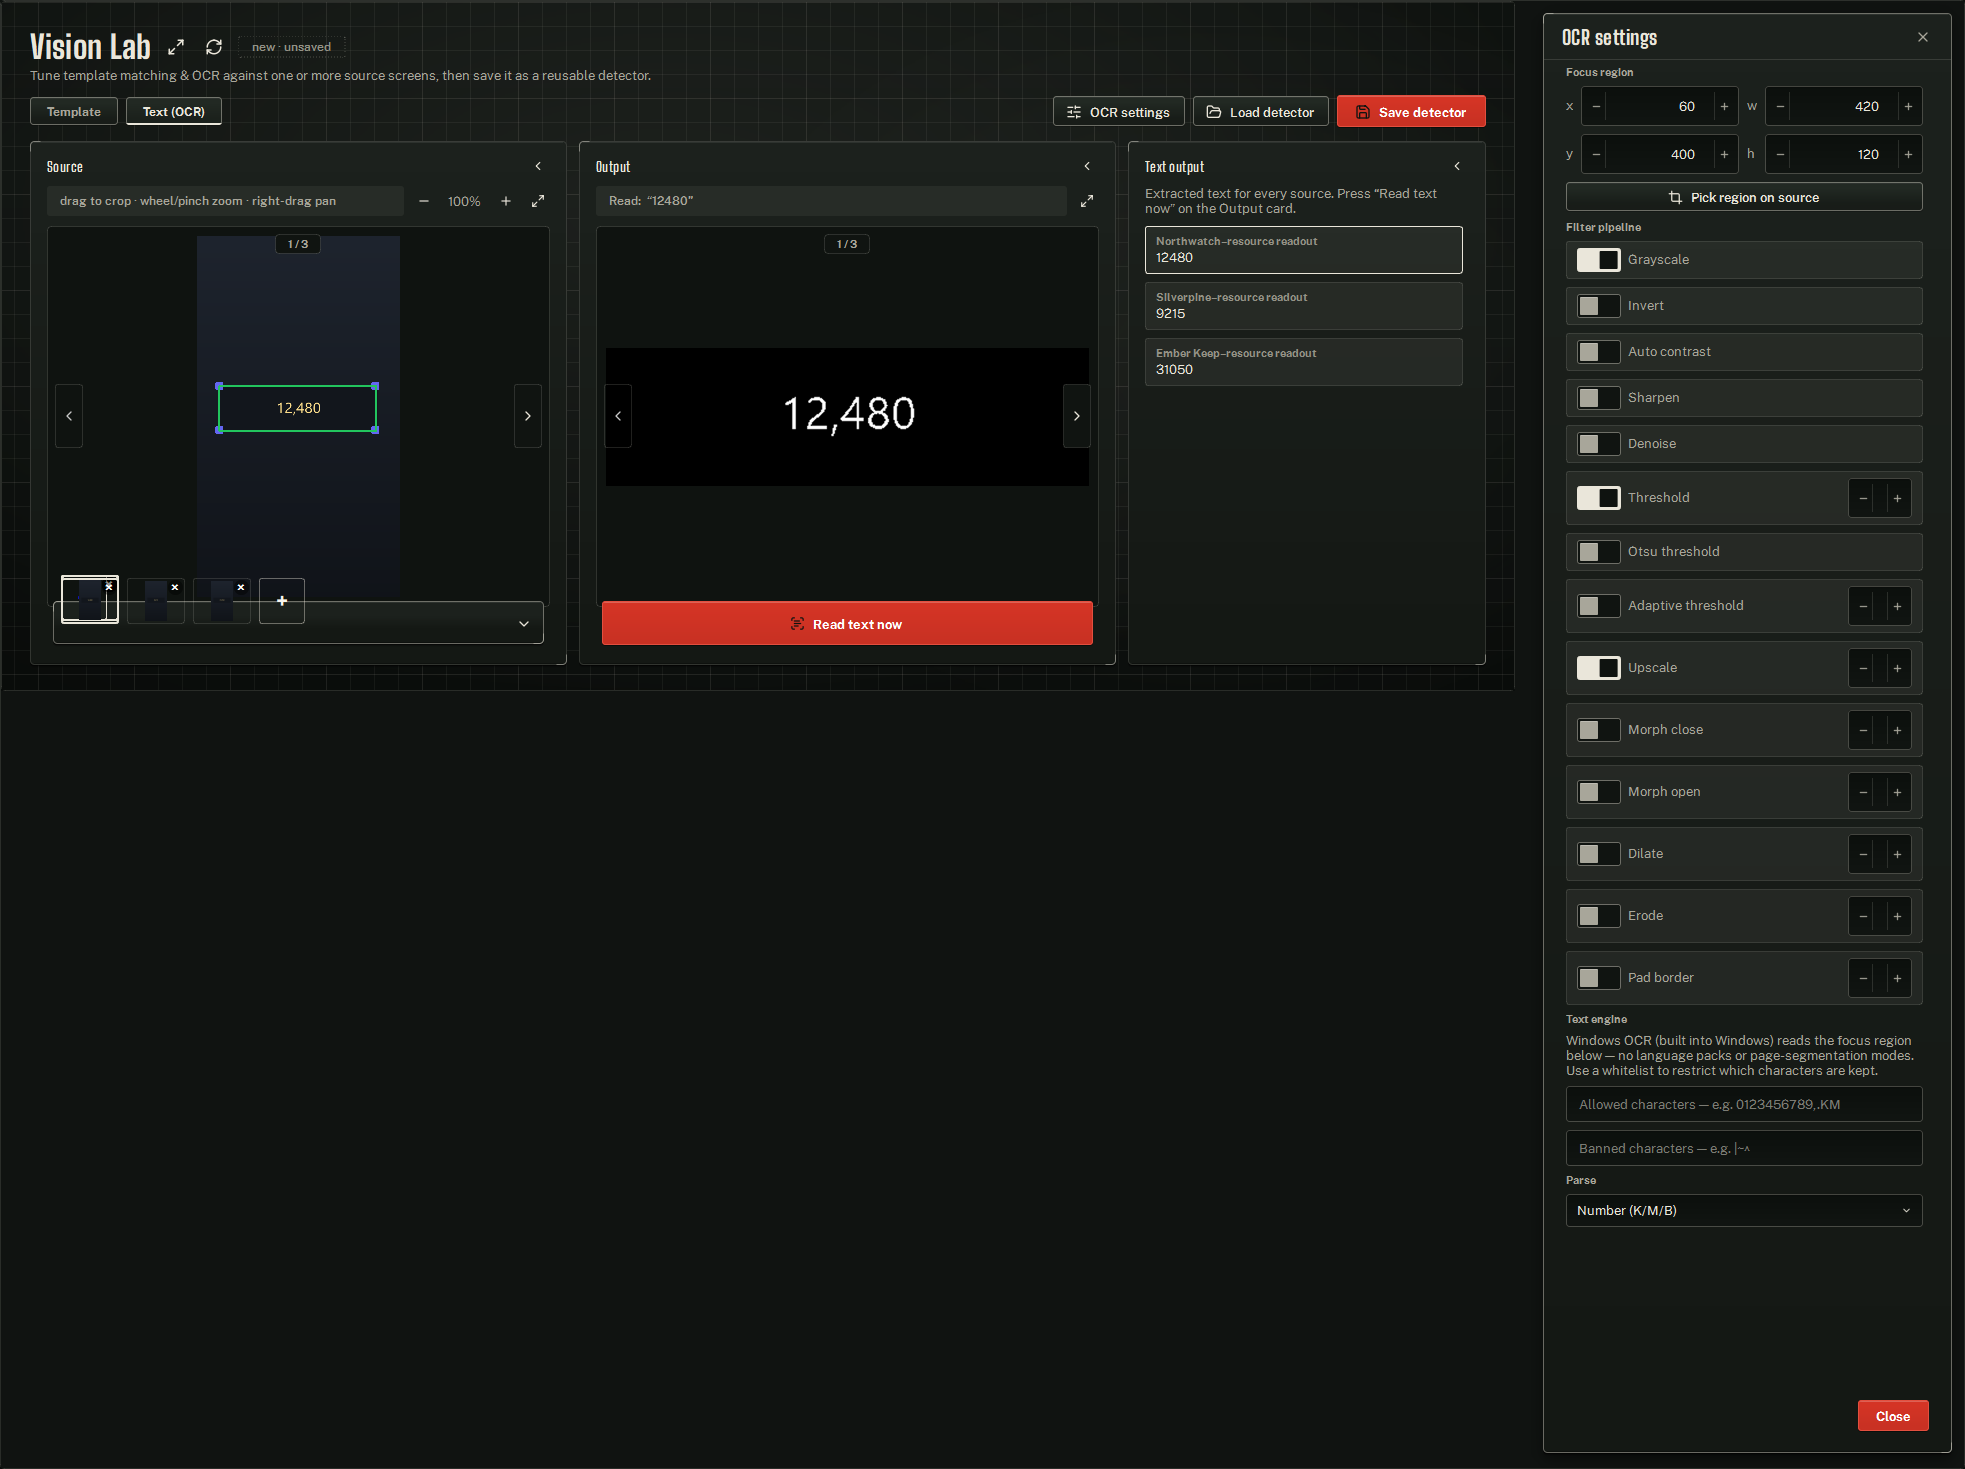Collapse the Source panel
1965x1469 pixels.
coord(538,166)
